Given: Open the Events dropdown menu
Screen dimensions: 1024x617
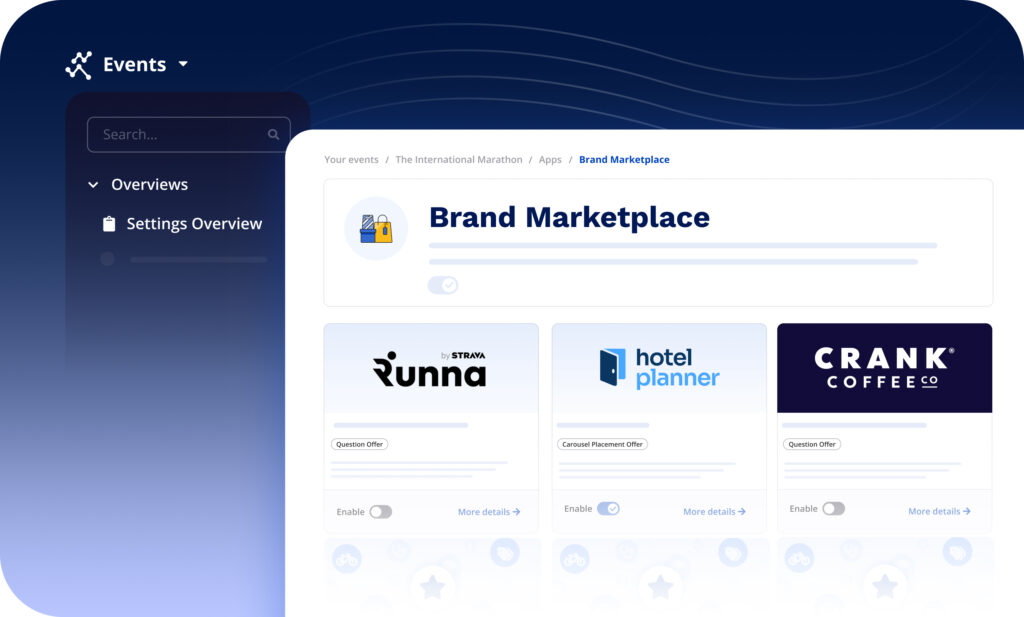Looking at the screenshot, I should (x=183, y=65).
